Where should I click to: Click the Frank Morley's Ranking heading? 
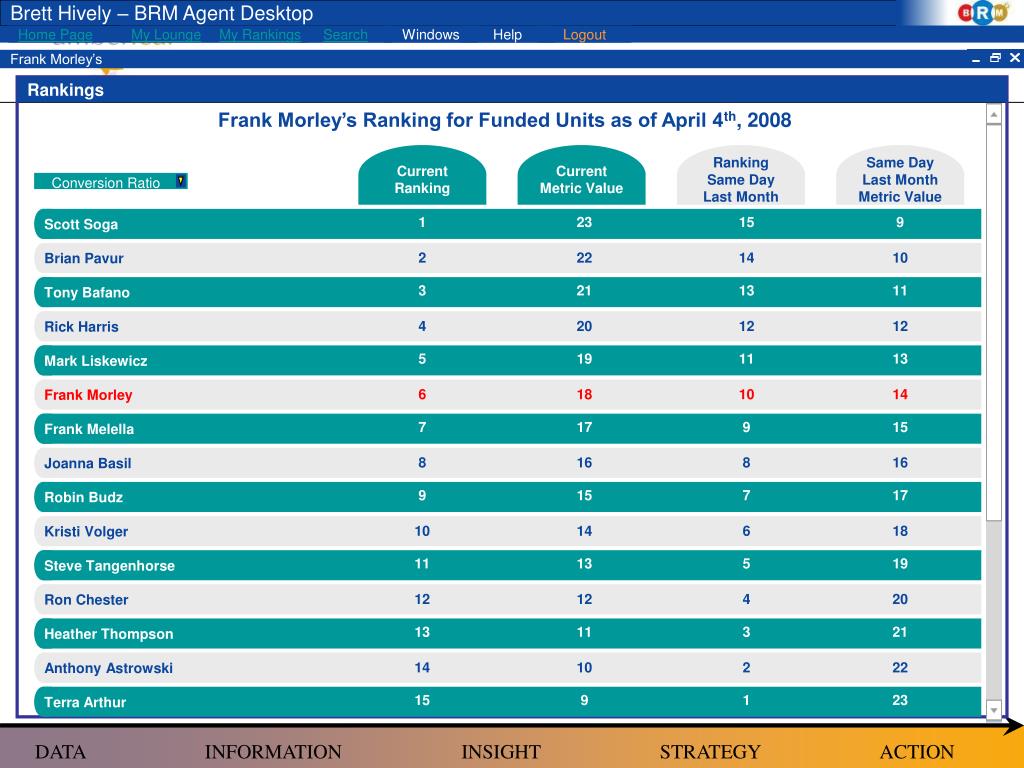click(x=504, y=120)
